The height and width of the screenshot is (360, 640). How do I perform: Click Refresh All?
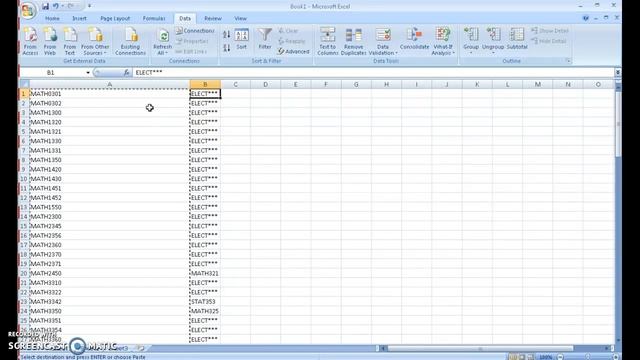coord(162,42)
